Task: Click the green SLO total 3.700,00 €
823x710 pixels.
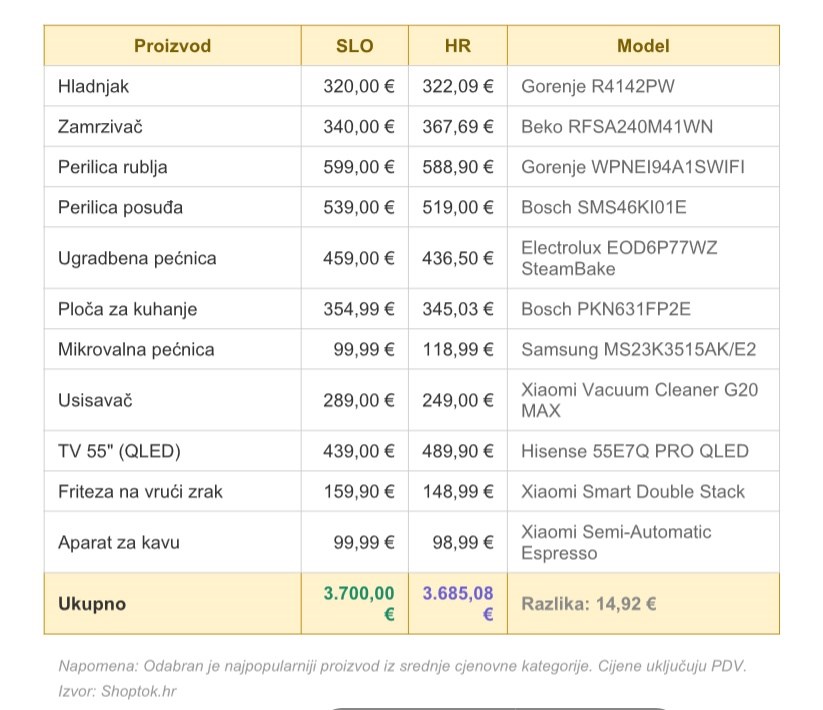Action: click(359, 603)
